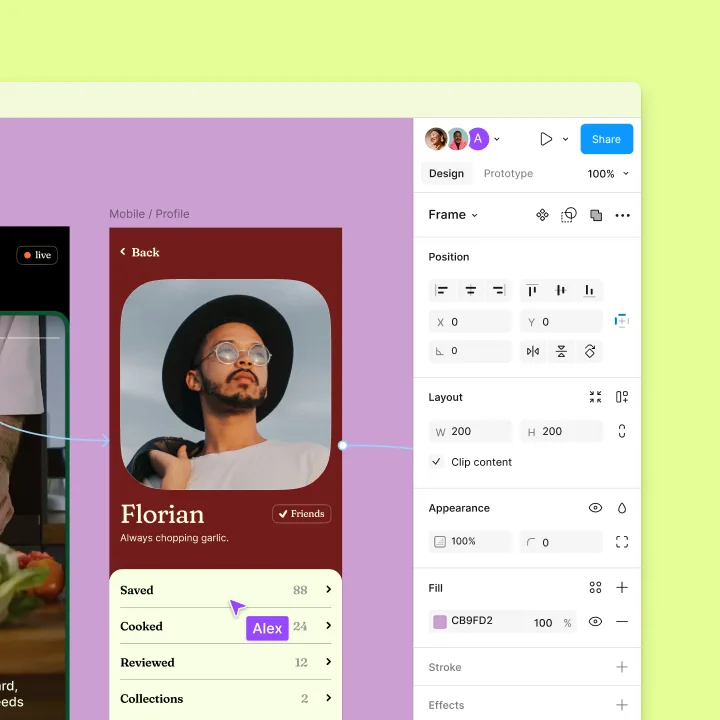Viewport: 720px width, 720px height.
Task: Expand the collaborators avatar dropdown chevron
Action: [497, 139]
